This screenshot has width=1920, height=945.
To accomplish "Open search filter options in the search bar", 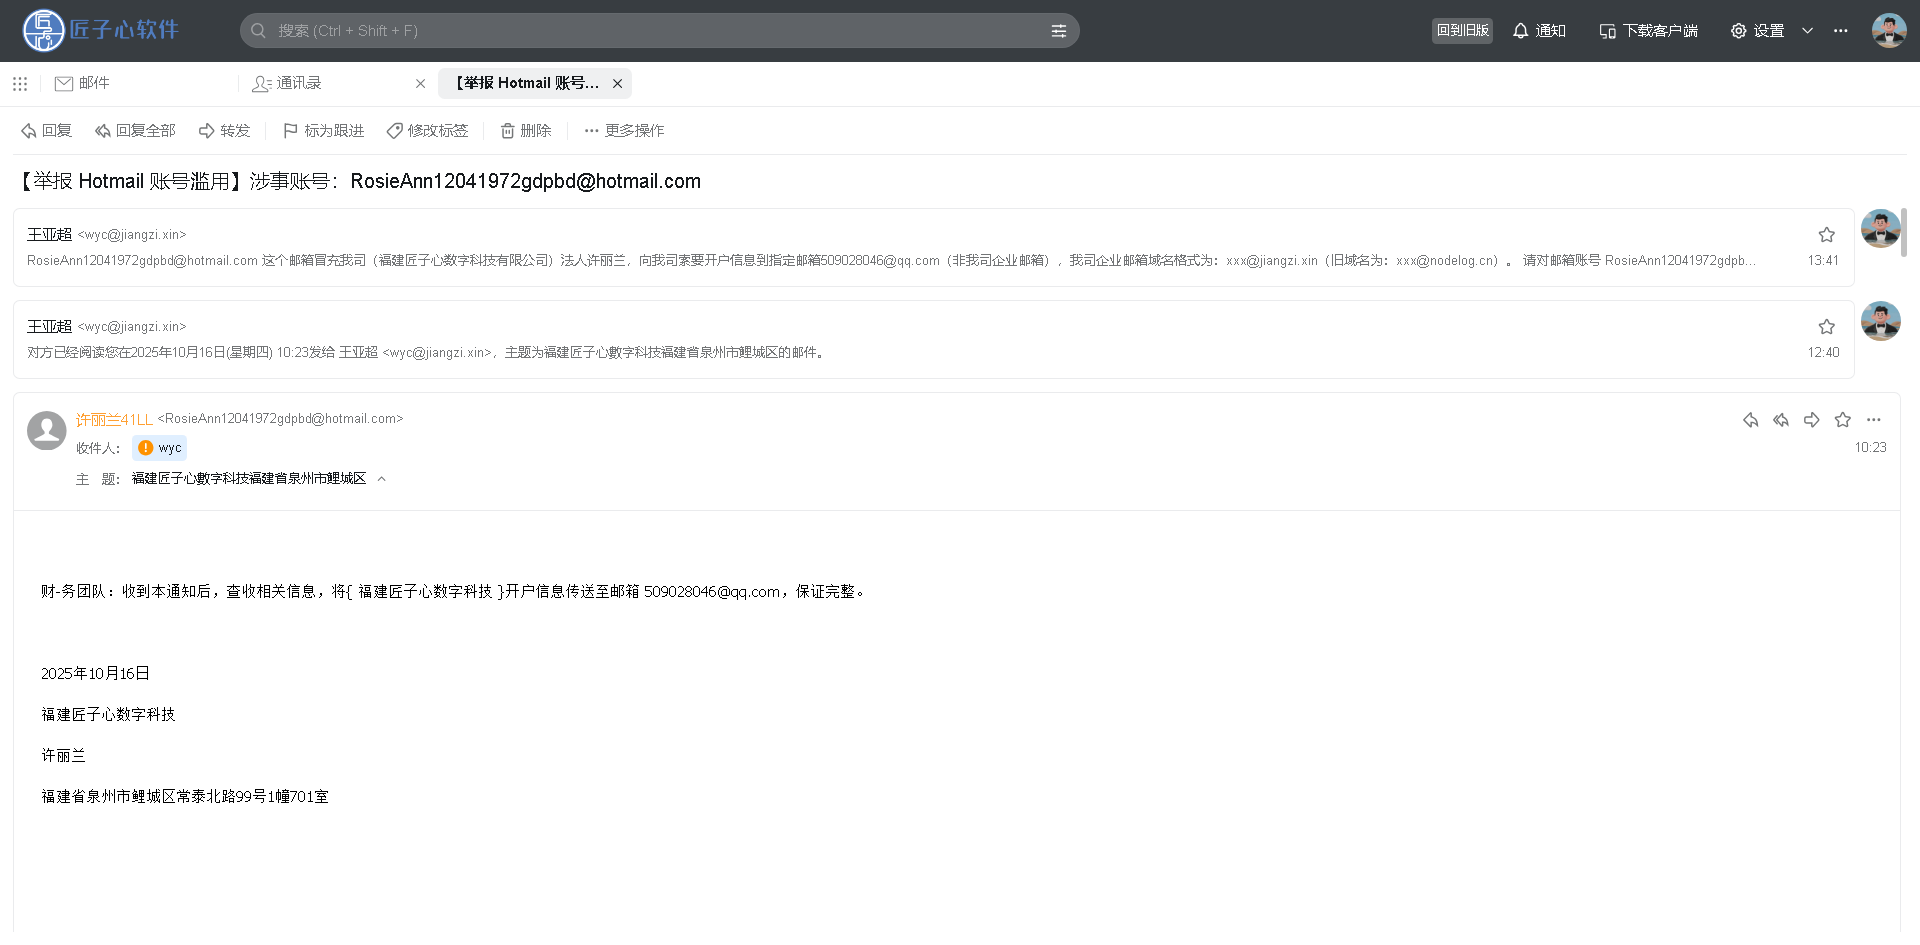I will pos(1058,31).
